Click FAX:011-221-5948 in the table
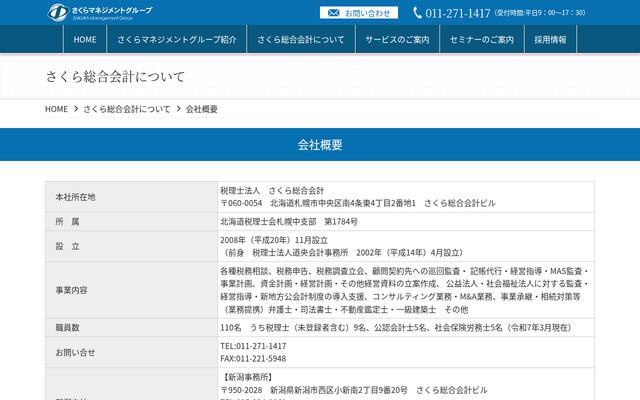The height and width of the screenshot is (400, 640). click(x=253, y=359)
